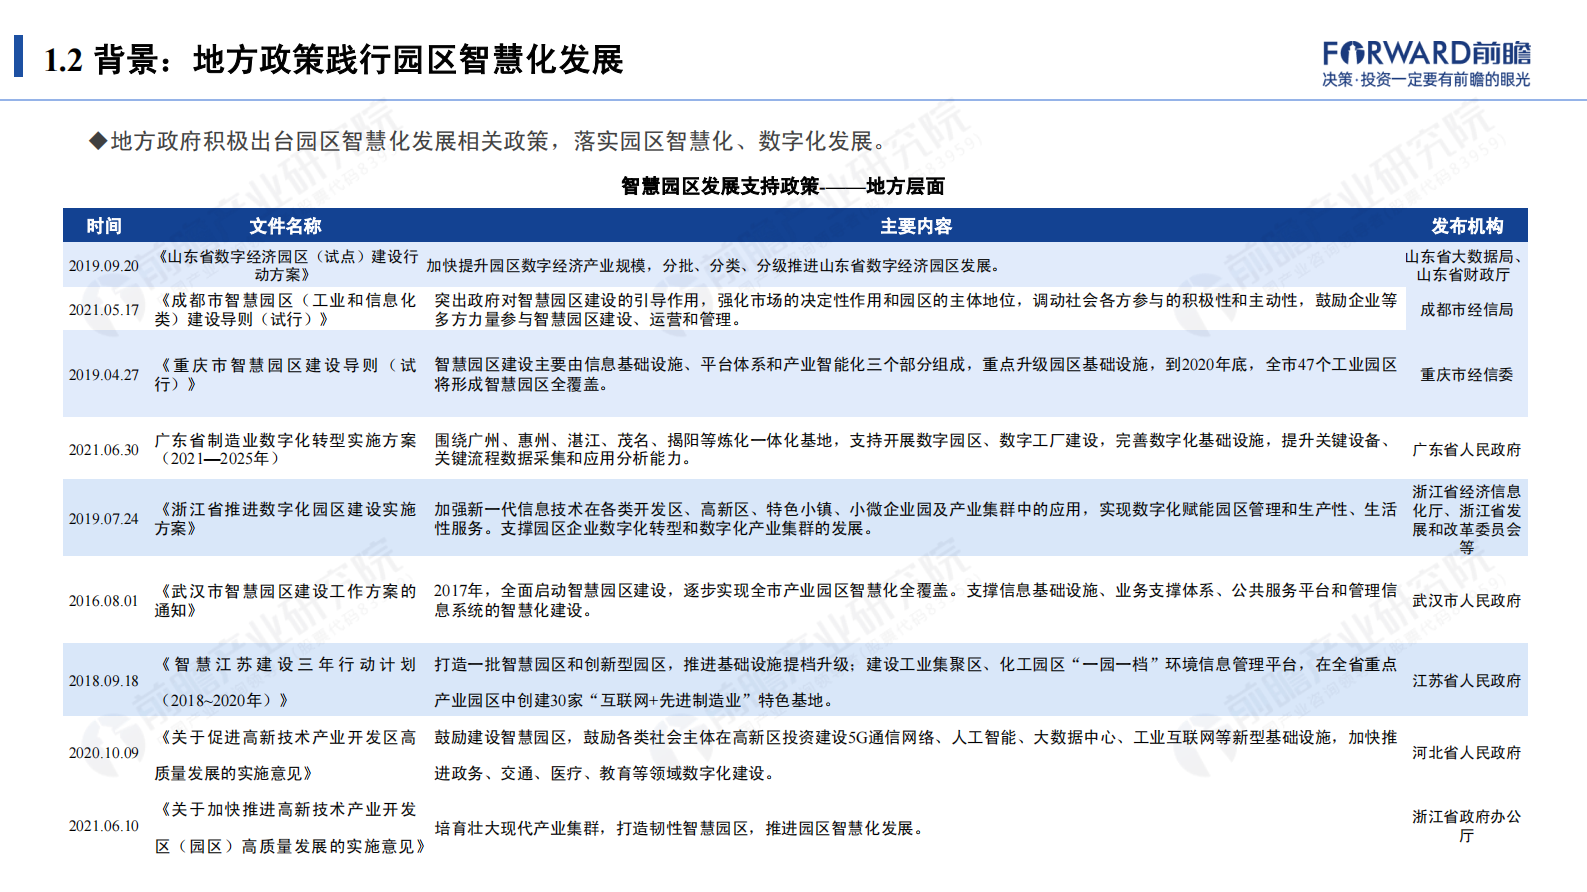Select date cell '2021.06.30'
Image resolution: width=1587 pixels, height=892 pixels.
pyautogui.click(x=104, y=450)
